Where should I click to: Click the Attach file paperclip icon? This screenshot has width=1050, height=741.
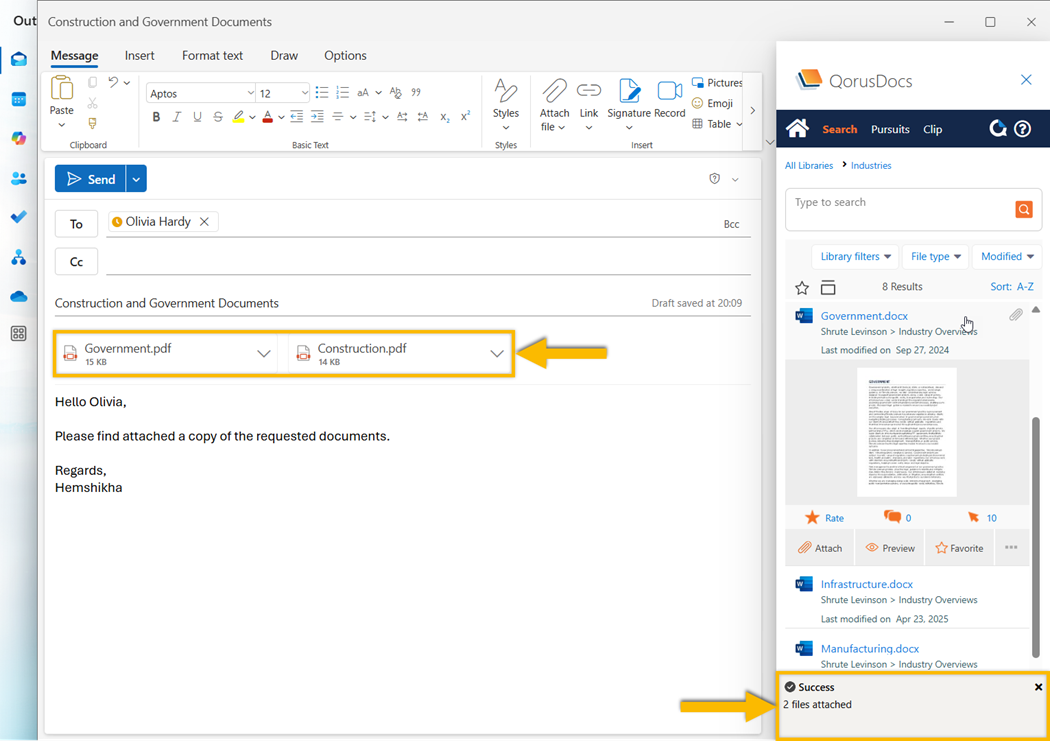click(x=554, y=92)
